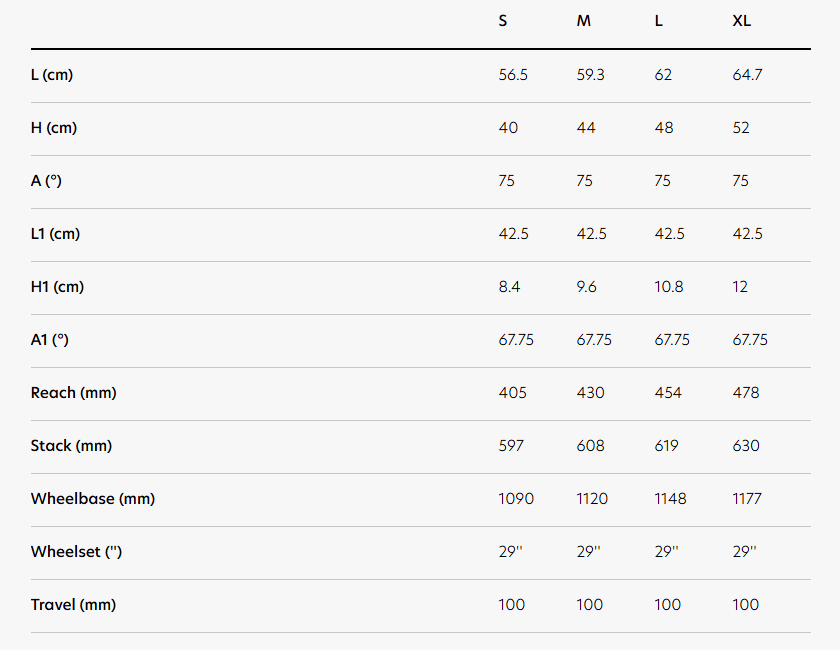
Task: Click the XL size column header
Action: (741, 21)
